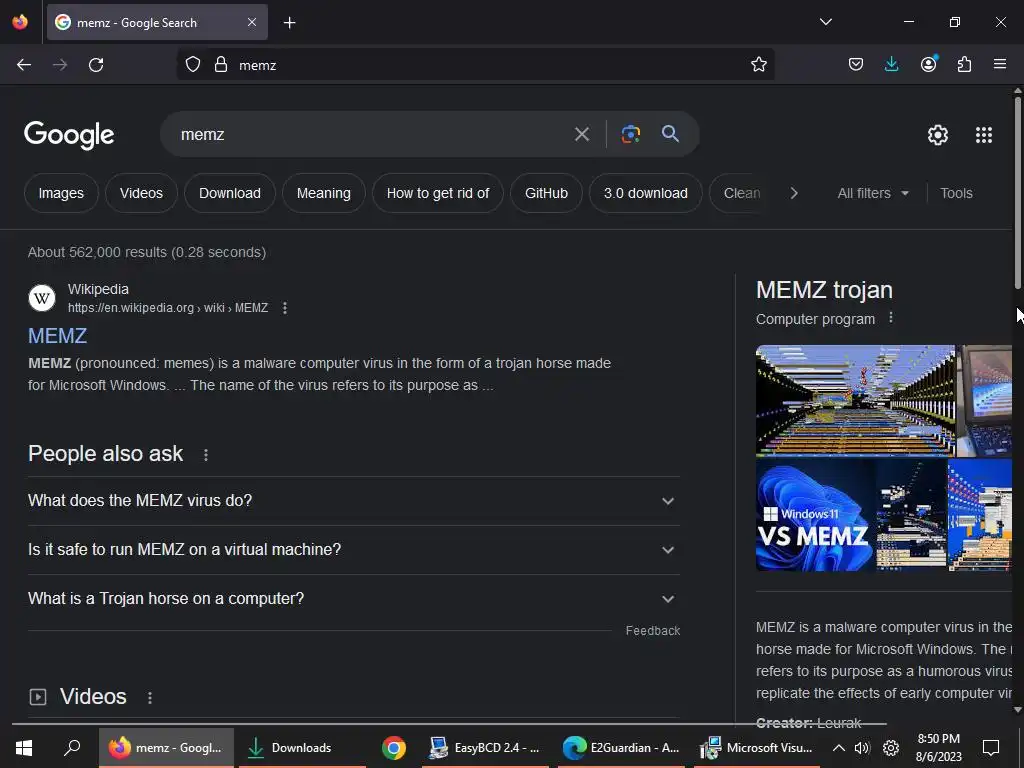Expand What is a Trojan horse question
1024x768 pixels.
(x=353, y=599)
